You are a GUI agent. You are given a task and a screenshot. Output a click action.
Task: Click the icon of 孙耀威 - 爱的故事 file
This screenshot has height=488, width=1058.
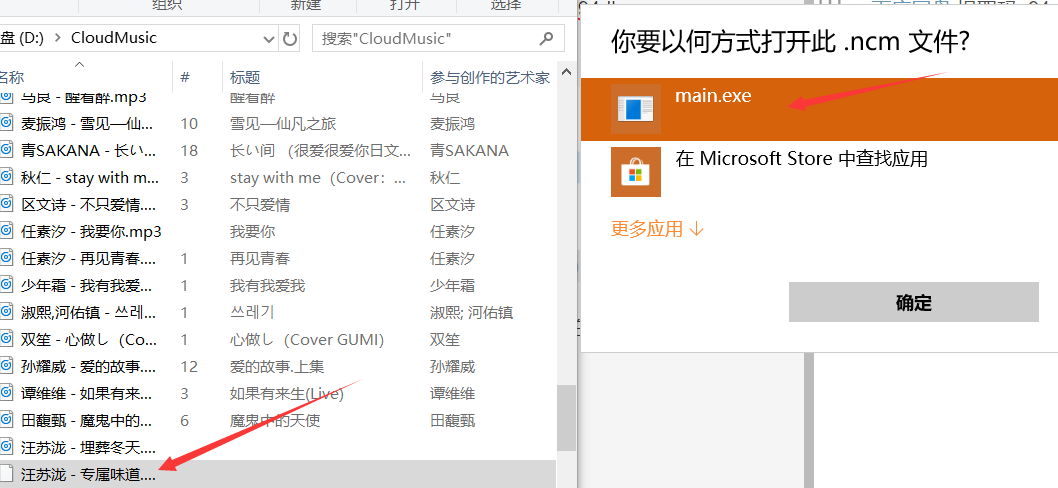pyautogui.click(x=6, y=367)
